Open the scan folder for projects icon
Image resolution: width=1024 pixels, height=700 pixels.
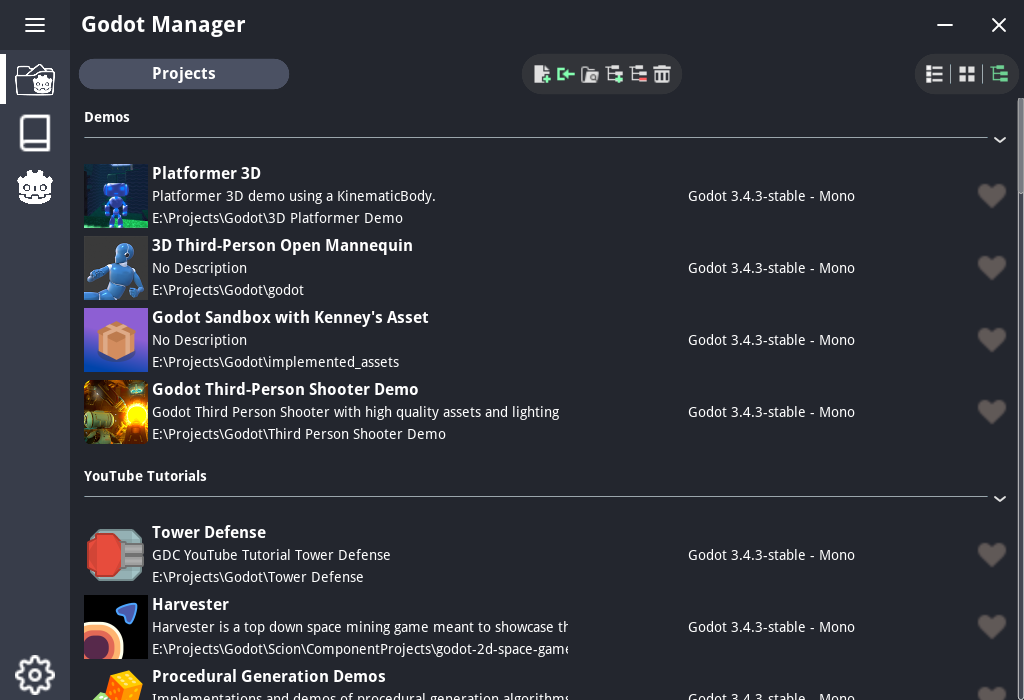tap(590, 74)
